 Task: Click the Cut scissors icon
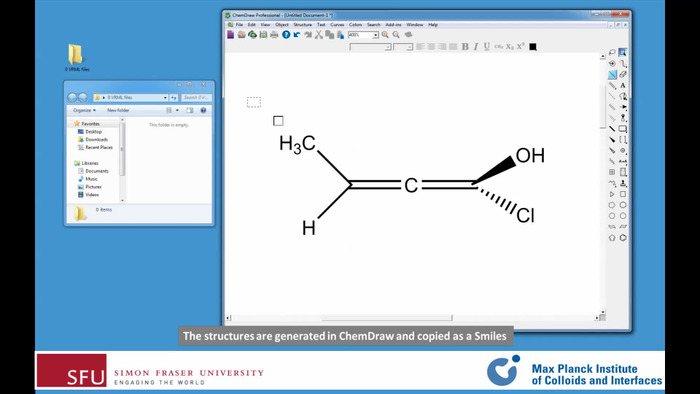click(319, 35)
